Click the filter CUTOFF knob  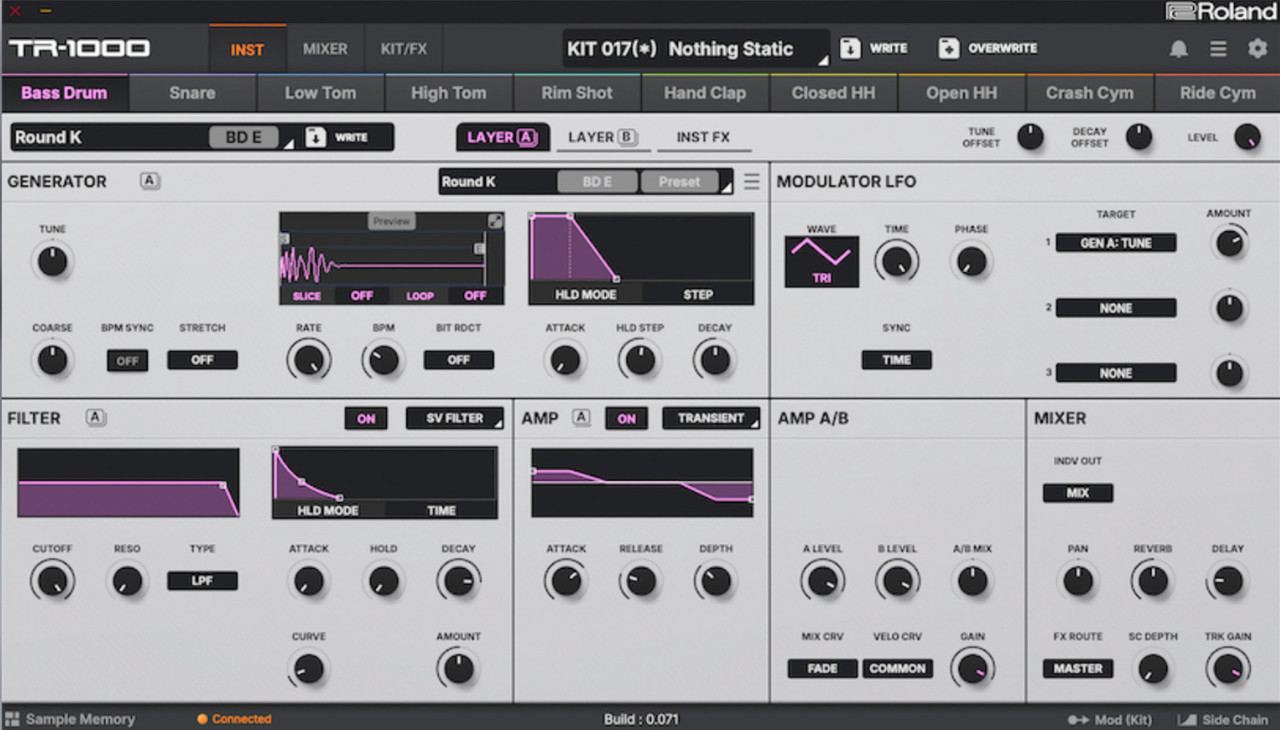52,580
